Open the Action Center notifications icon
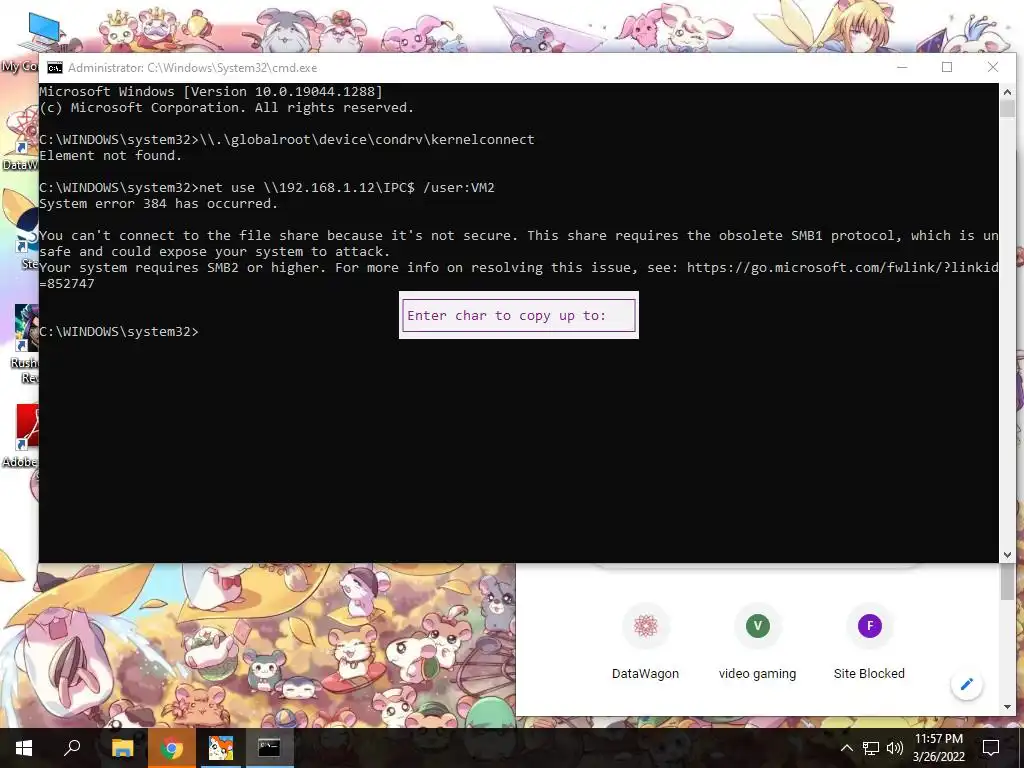 [x=991, y=748]
